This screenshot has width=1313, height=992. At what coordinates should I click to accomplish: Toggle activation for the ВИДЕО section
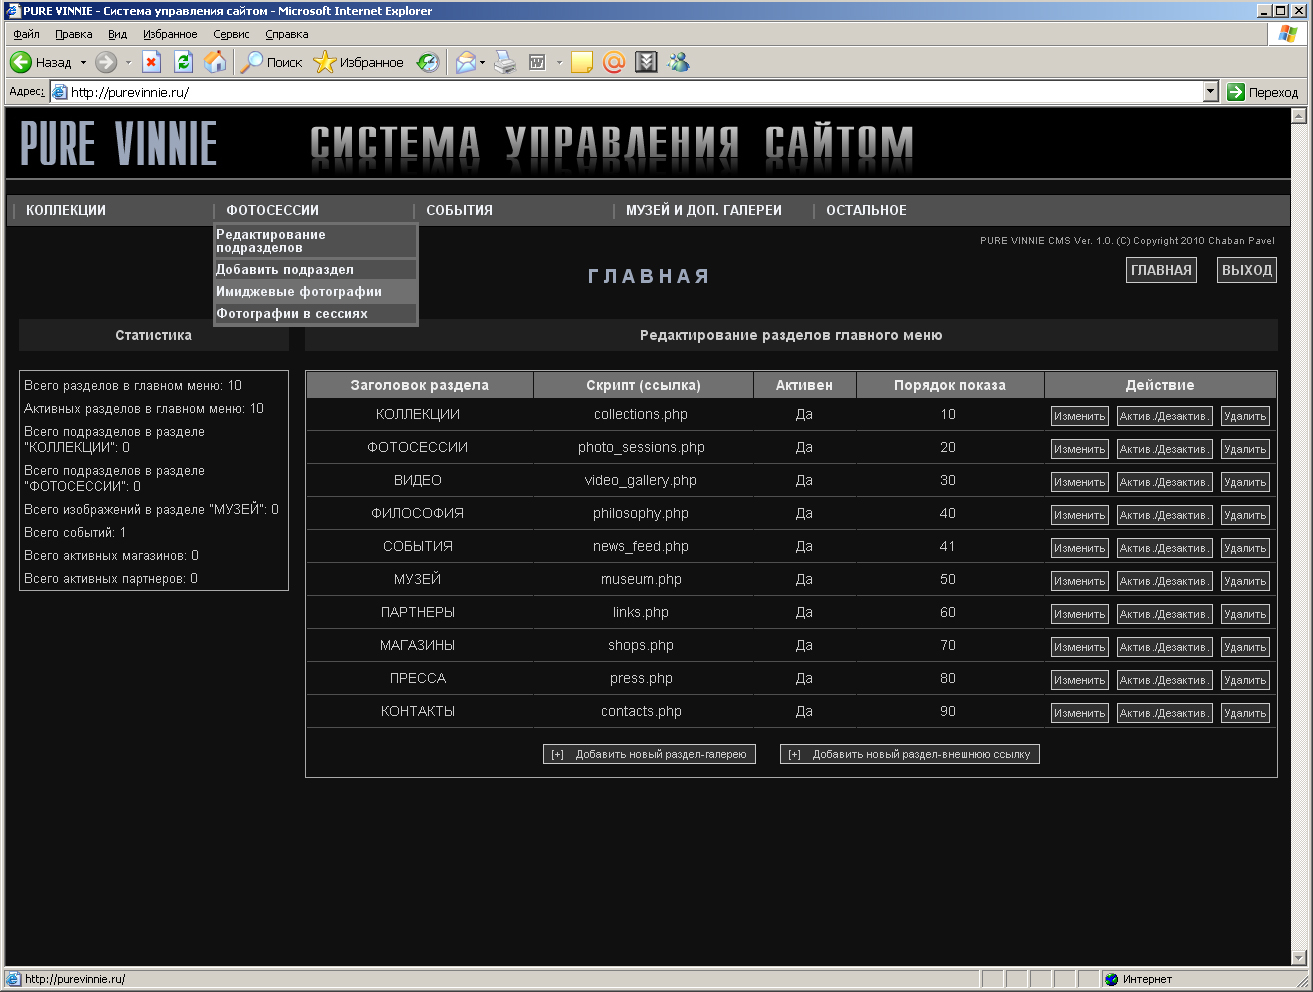point(1164,481)
